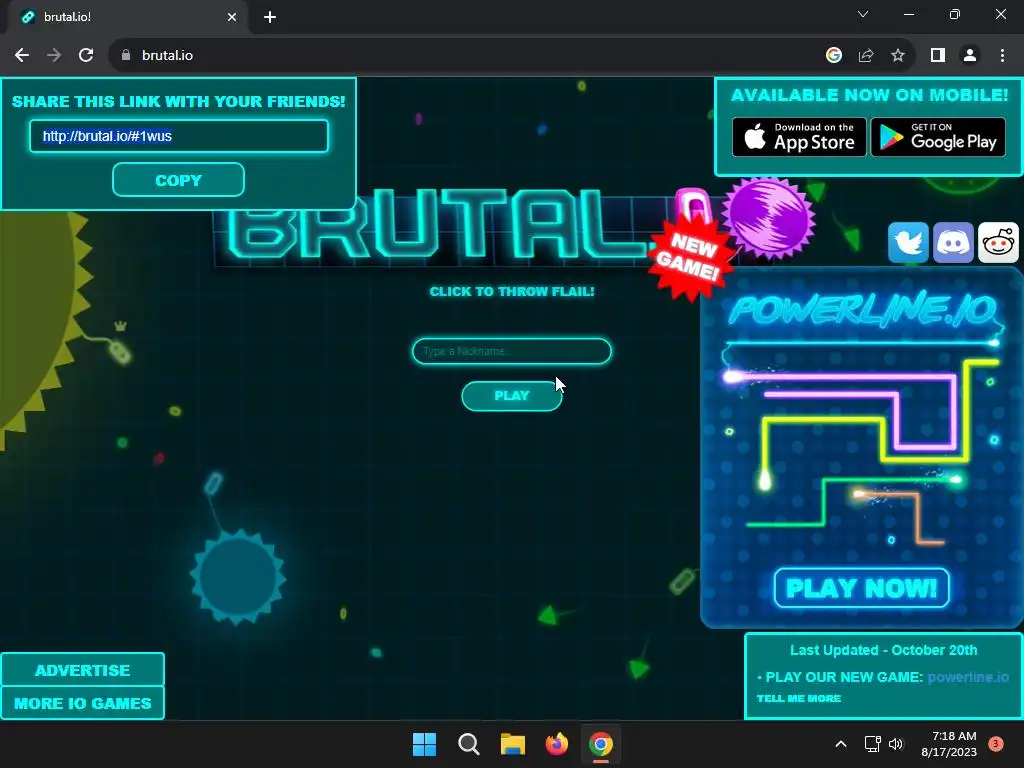This screenshot has height=768, width=1024.
Task: Open File Explorer from taskbar
Action: (513, 744)
